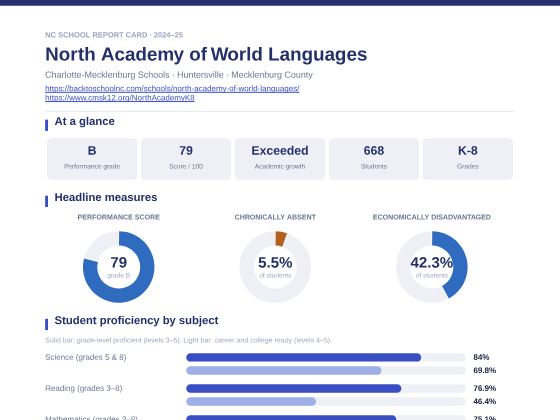This screenshot has height=420, width=560.
Task: Click the Science solid bar at 84%
Action: click(304, 357)
